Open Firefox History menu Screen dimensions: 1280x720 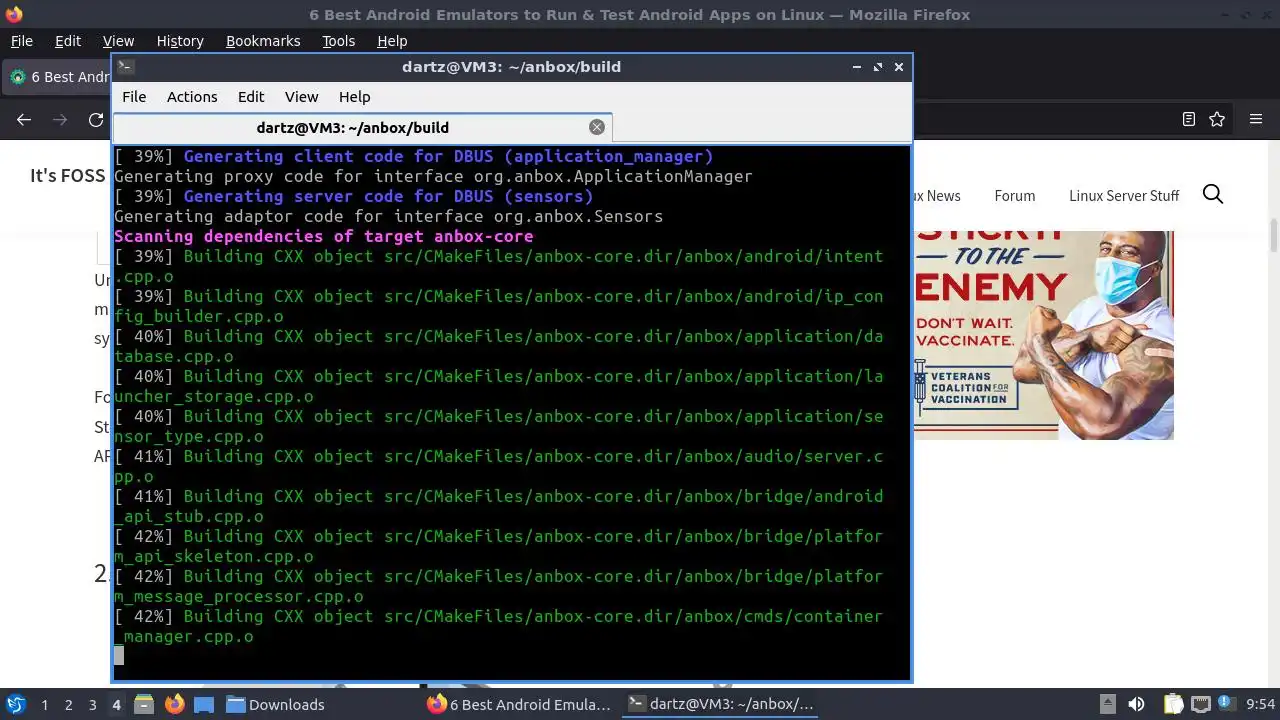[x=180, y=41]
